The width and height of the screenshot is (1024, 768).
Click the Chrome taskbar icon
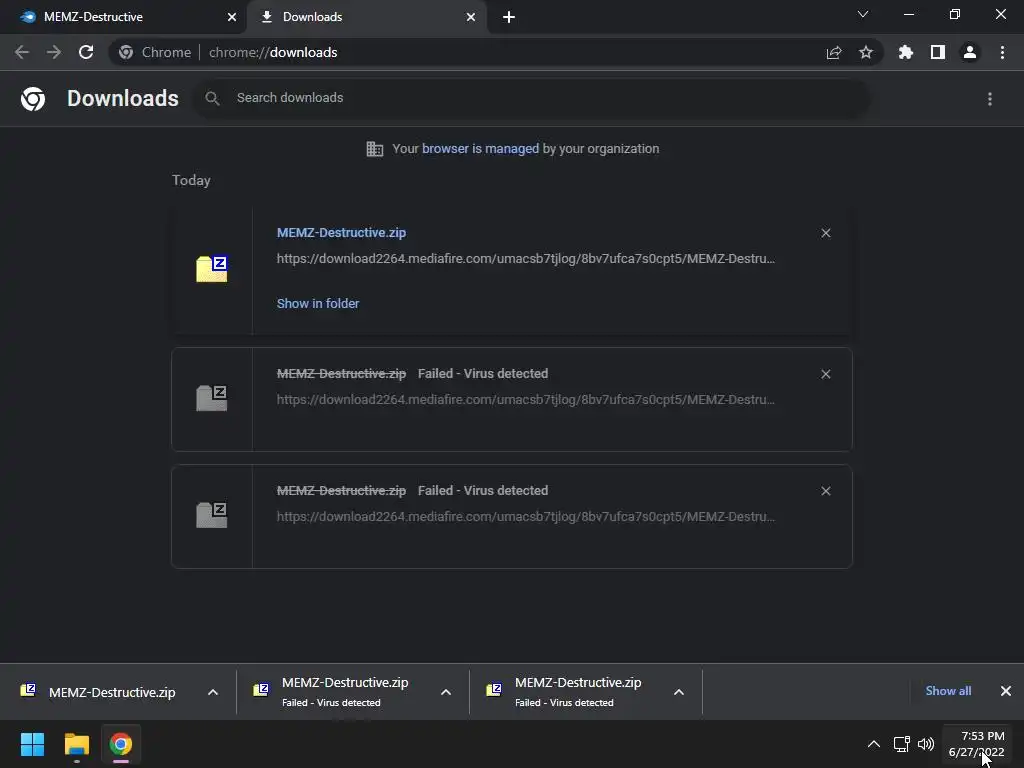(121, 744)
